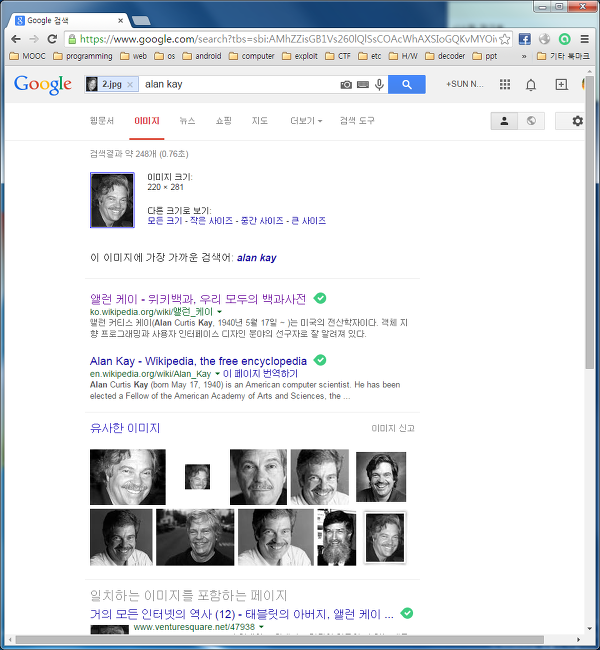Viewport: 600px width, 650px height.
Task: Select the 이미지 tab
Action: click(x=147, y=121)
